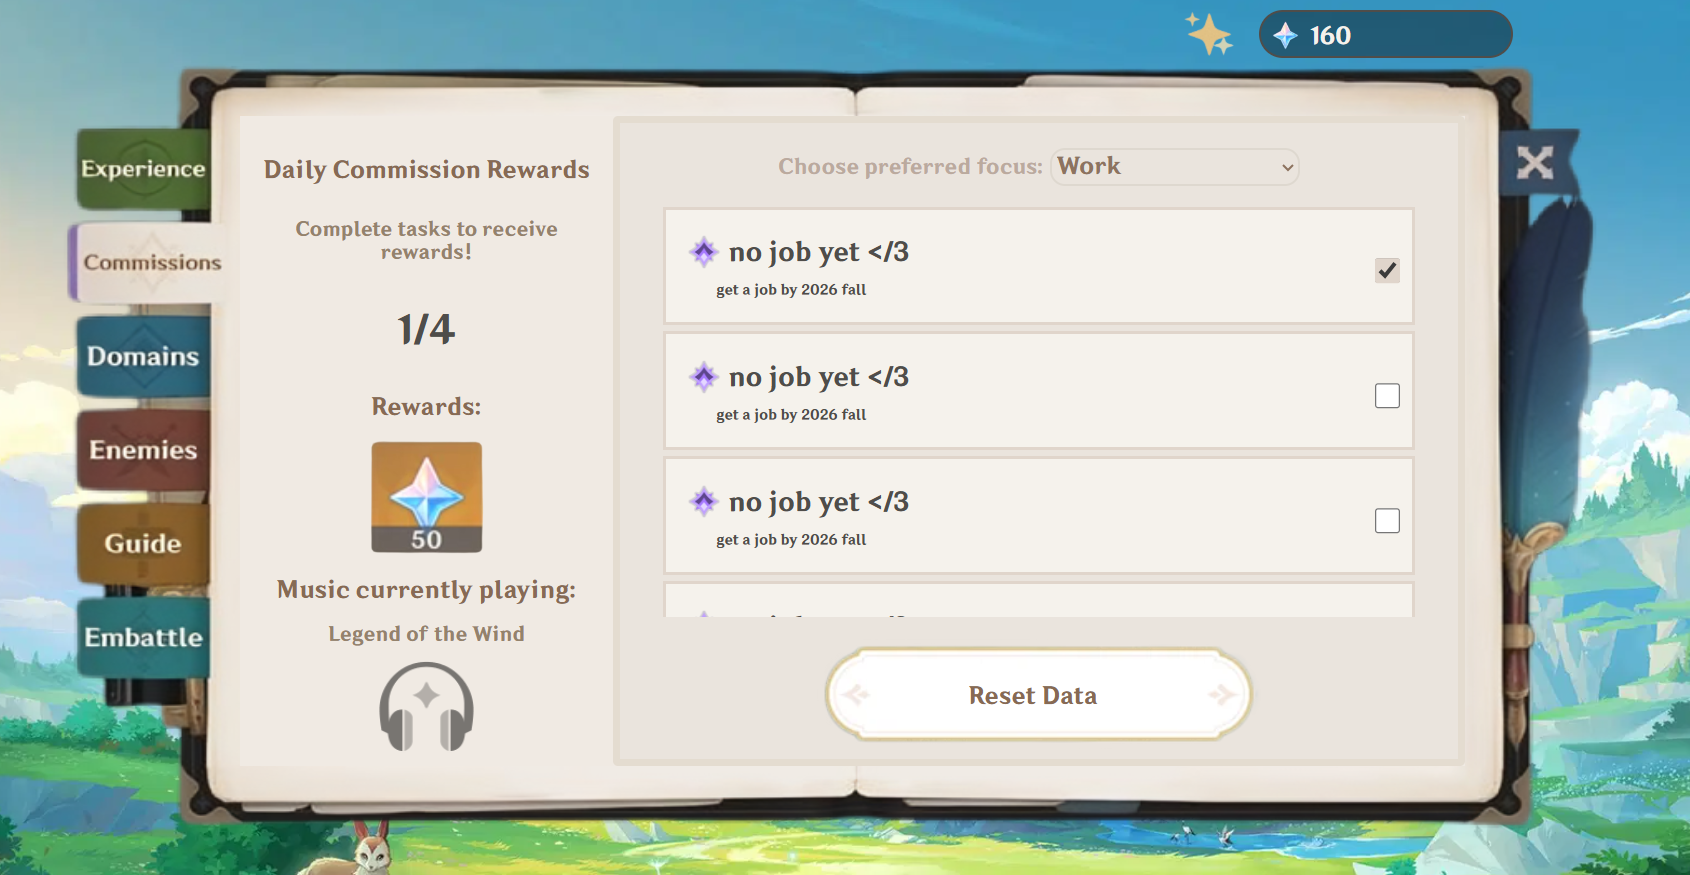Click the headphones music icon
This screenshot has height=875, width=1690.
[x=426, y=708]
